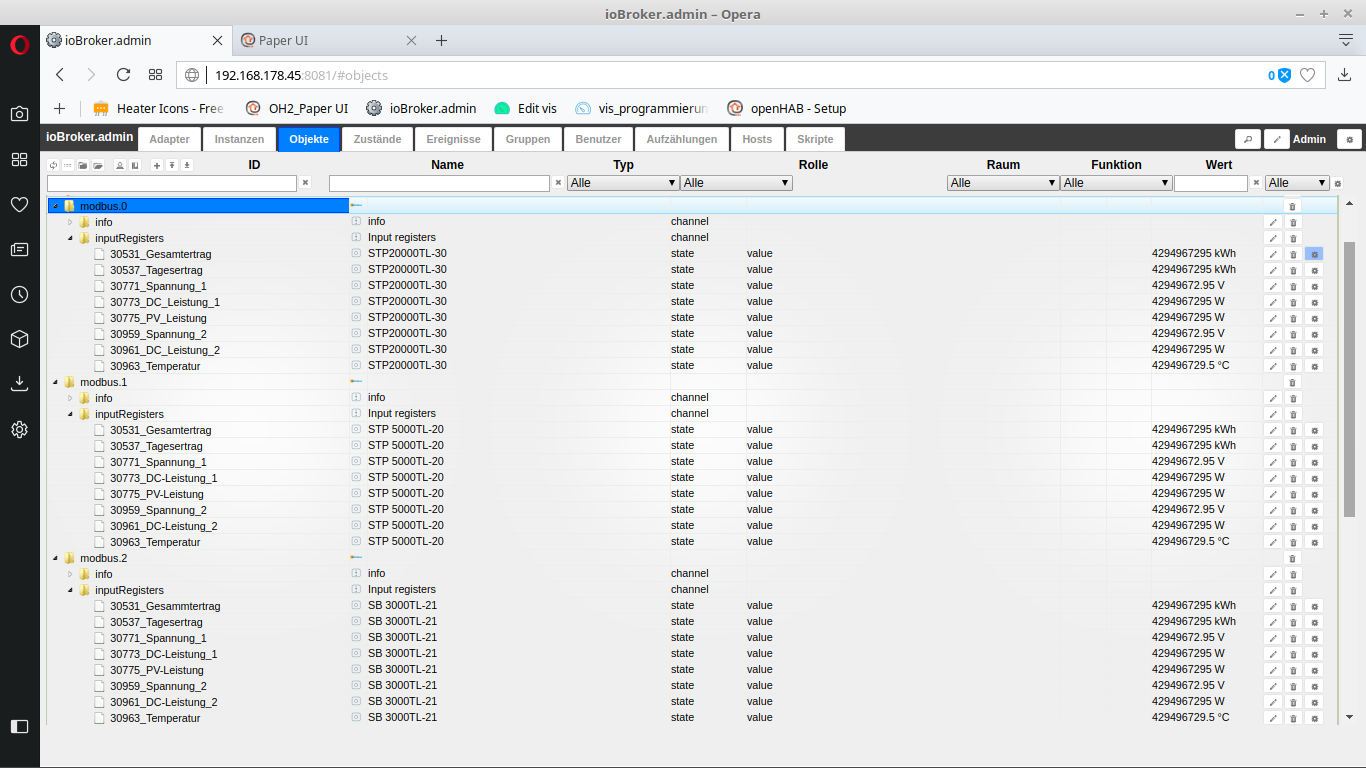Open the column settings gear beside last Alle filter
Viewport: 1366px width, 768px height.
(1337, 183)
